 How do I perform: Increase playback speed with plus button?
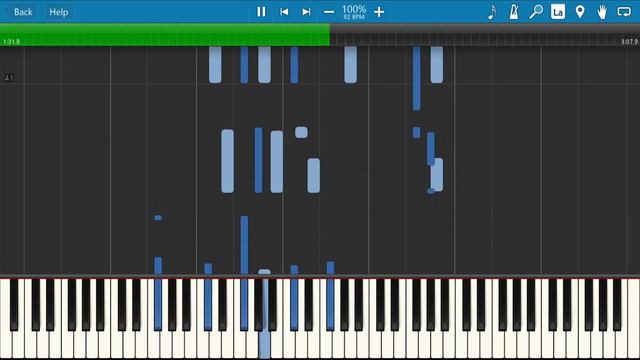pos(379,12)
